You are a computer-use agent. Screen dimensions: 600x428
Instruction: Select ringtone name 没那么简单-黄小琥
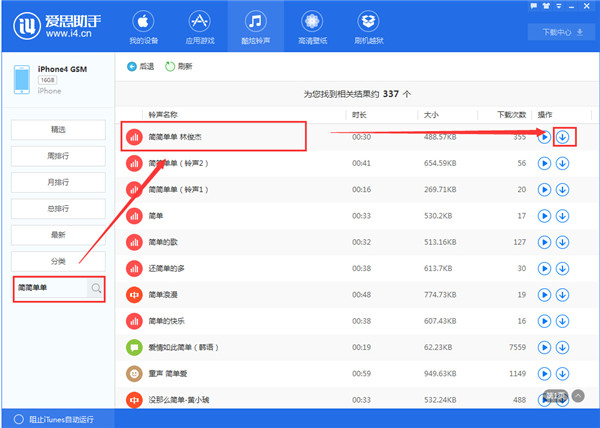(179, 400)
